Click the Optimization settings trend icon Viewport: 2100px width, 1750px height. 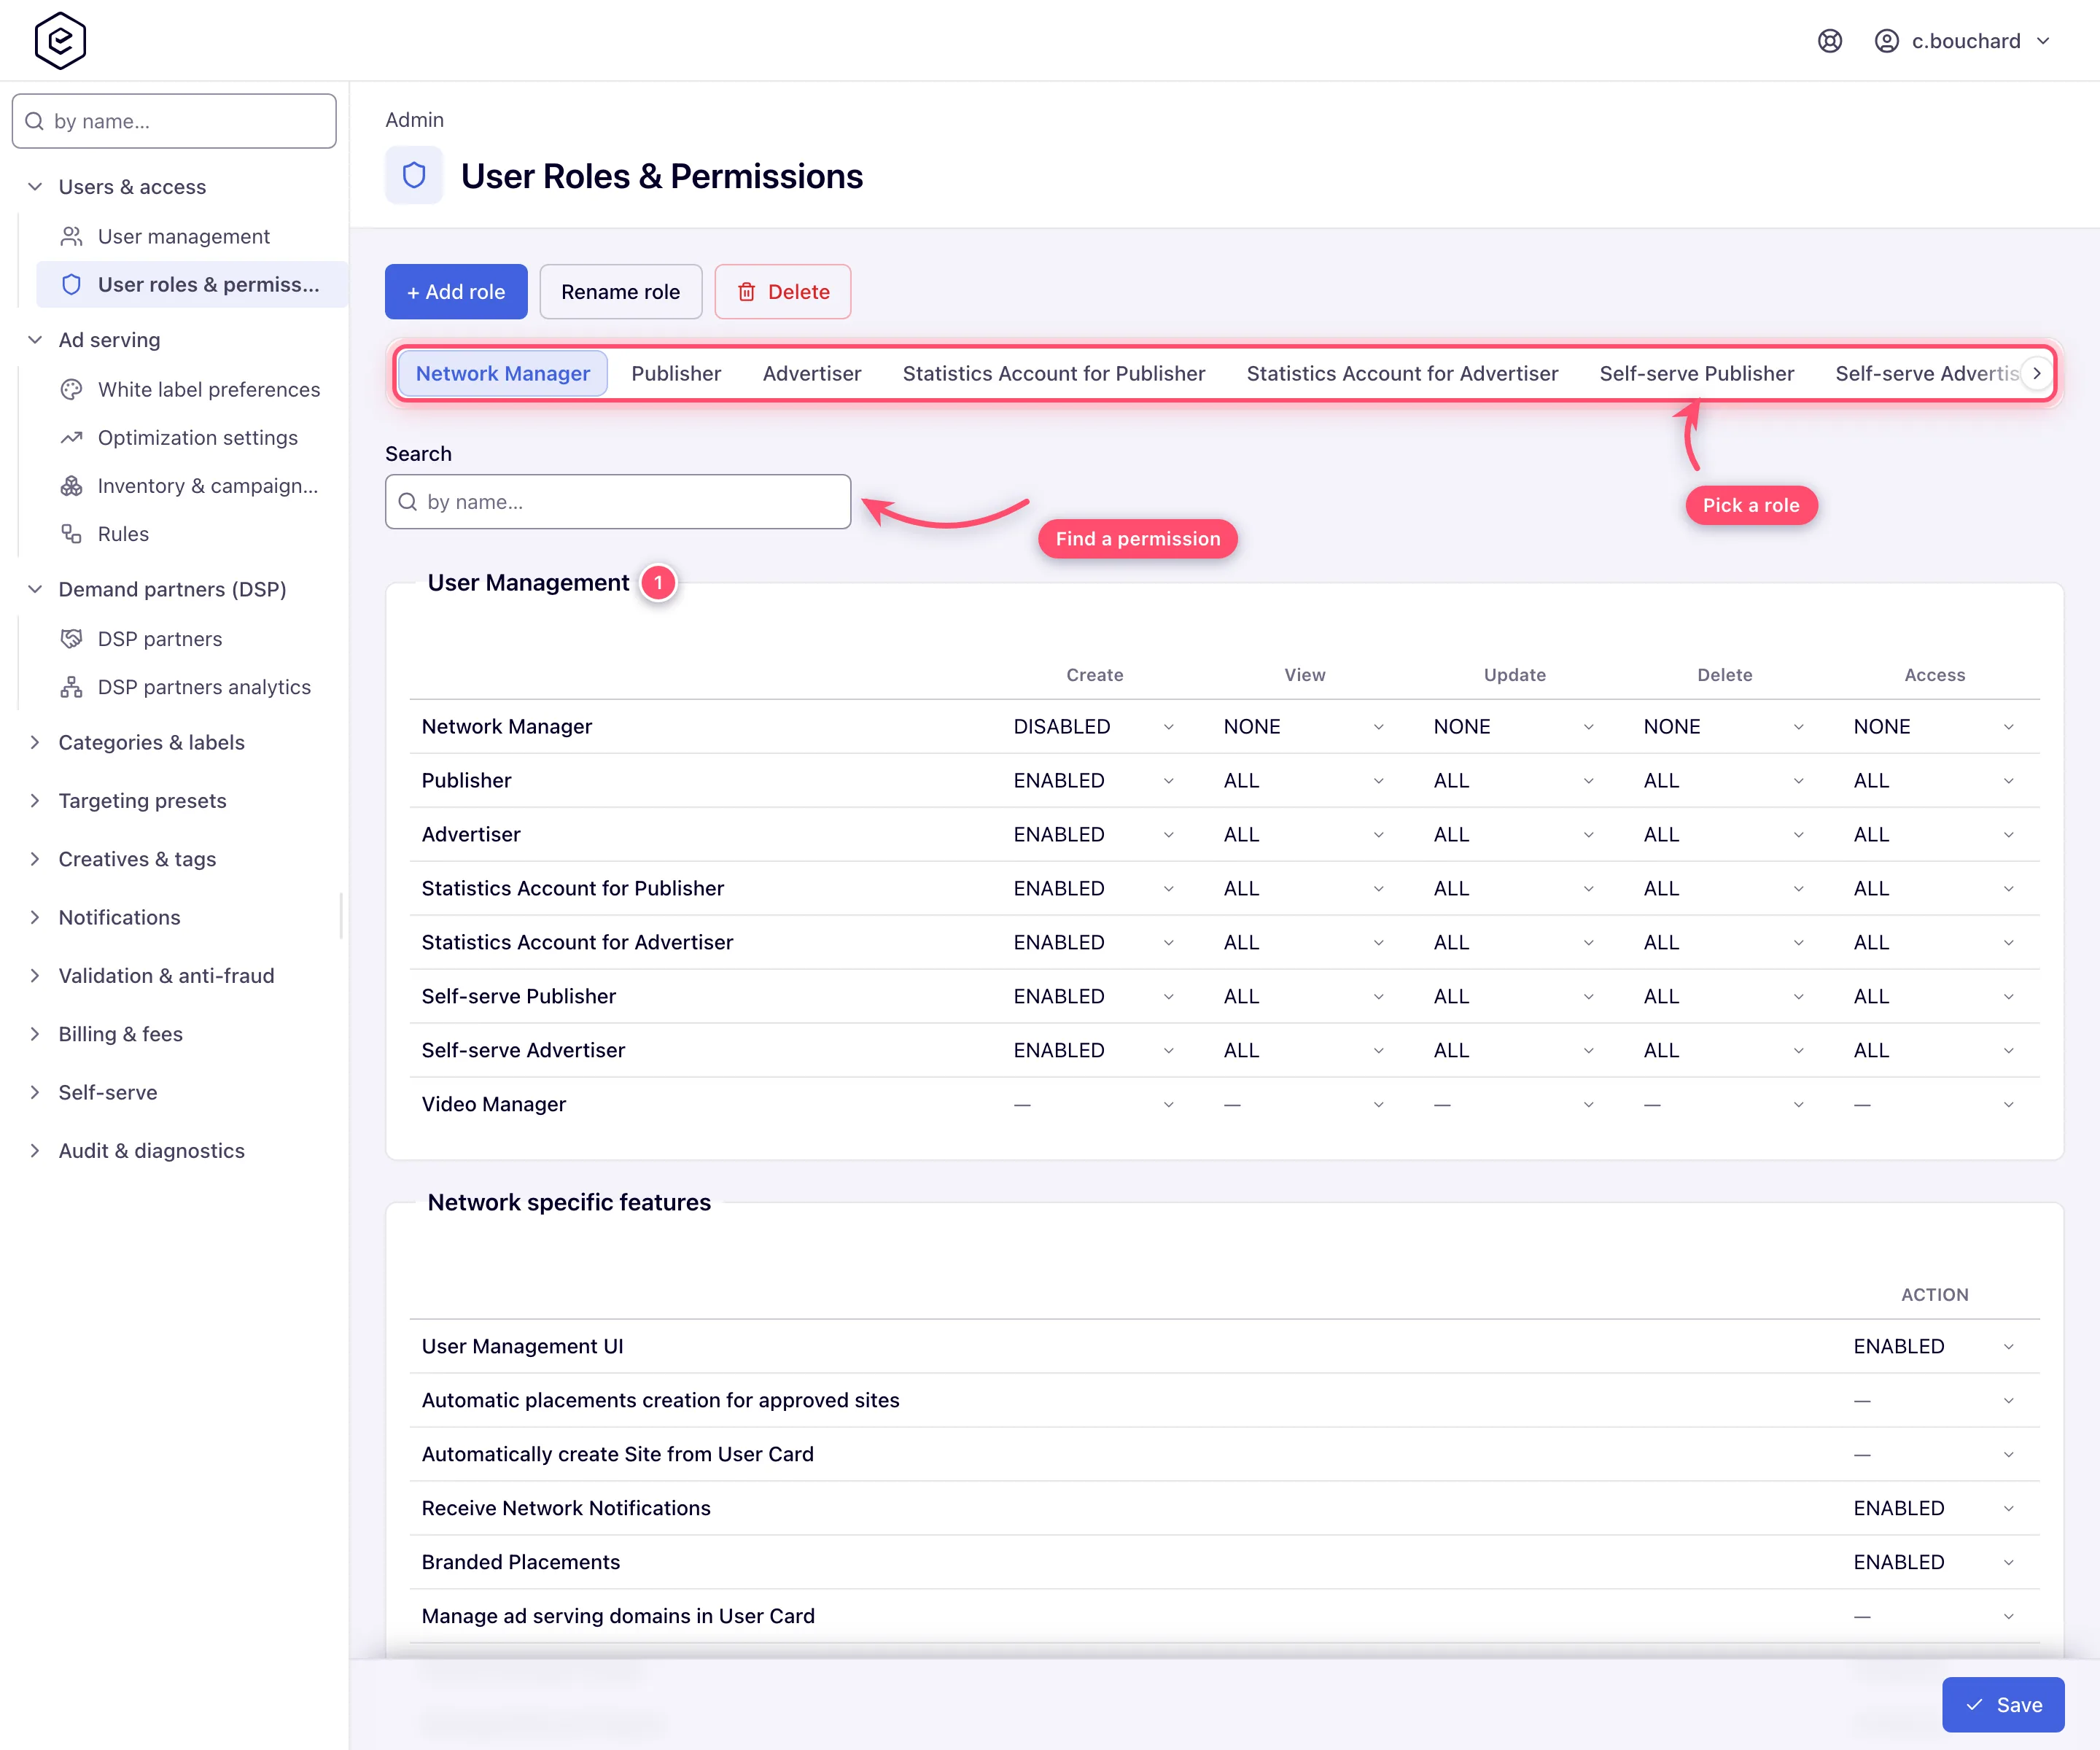pyautogui.click(x=71, y=437)
